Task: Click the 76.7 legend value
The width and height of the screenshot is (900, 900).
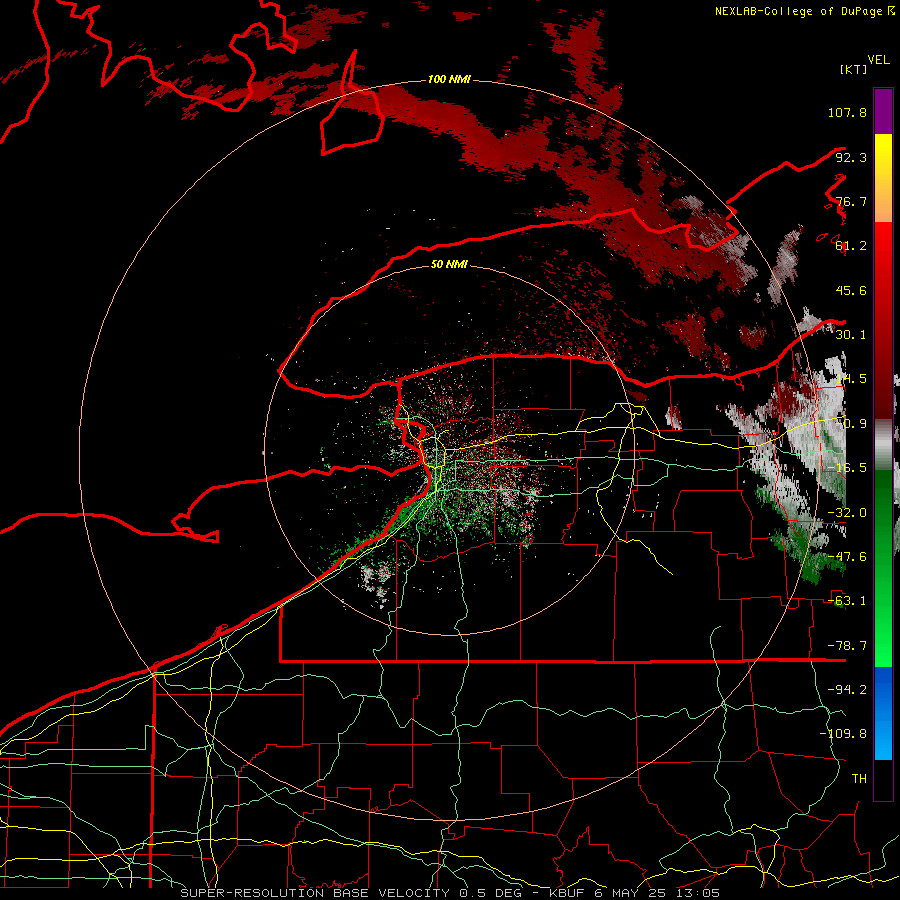Action: pyautogui.click(x=851, y=201)
